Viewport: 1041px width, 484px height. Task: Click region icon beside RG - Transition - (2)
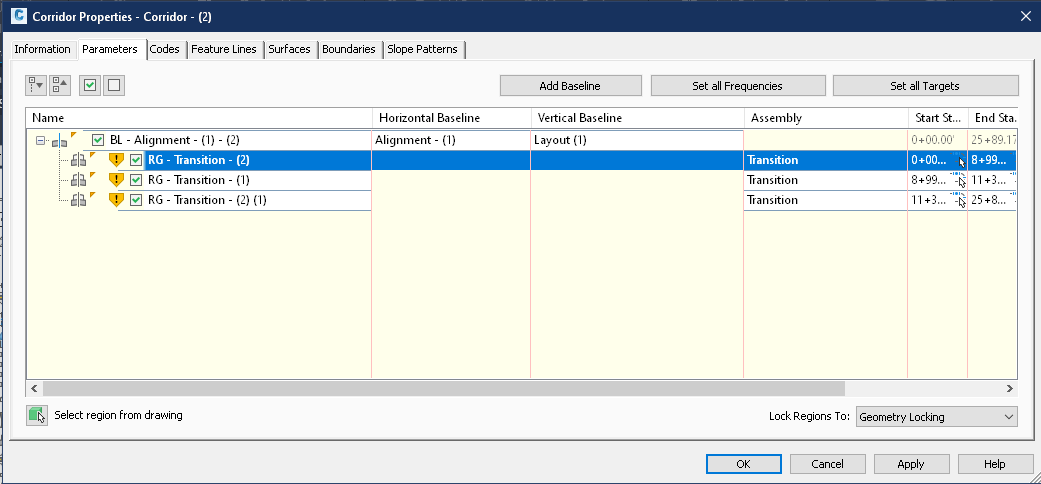(x=79, y=160)
